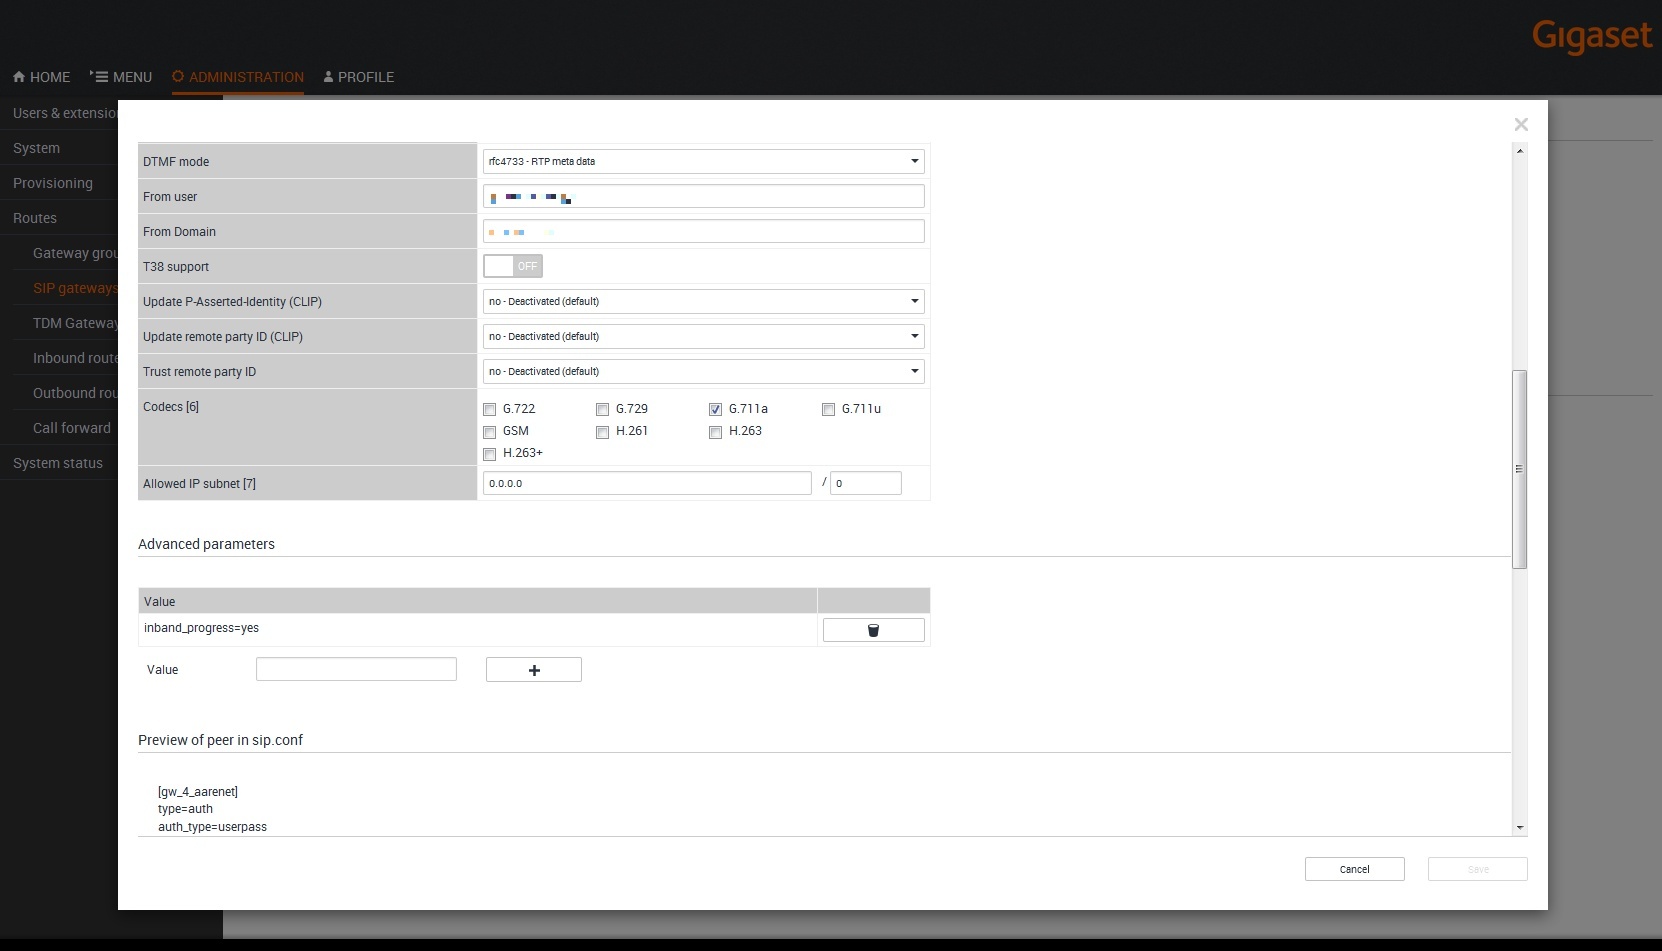
Task: Open Update P-Asserted-Identity (CLIP) dropdown
Action: (704, 301)
